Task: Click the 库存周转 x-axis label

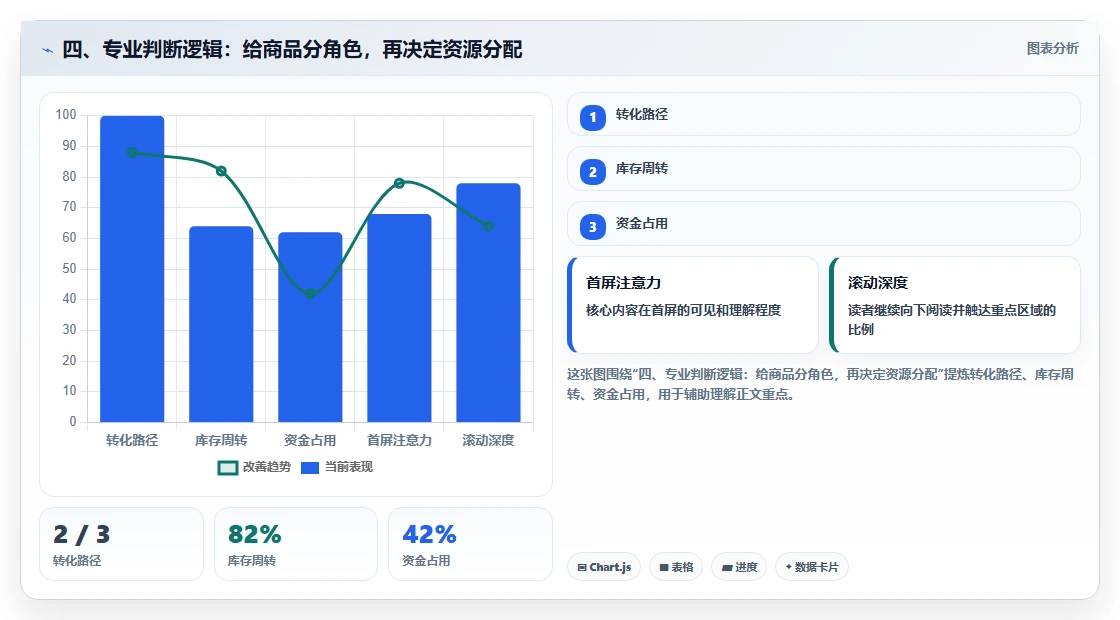Action: [x=221, y=441]
